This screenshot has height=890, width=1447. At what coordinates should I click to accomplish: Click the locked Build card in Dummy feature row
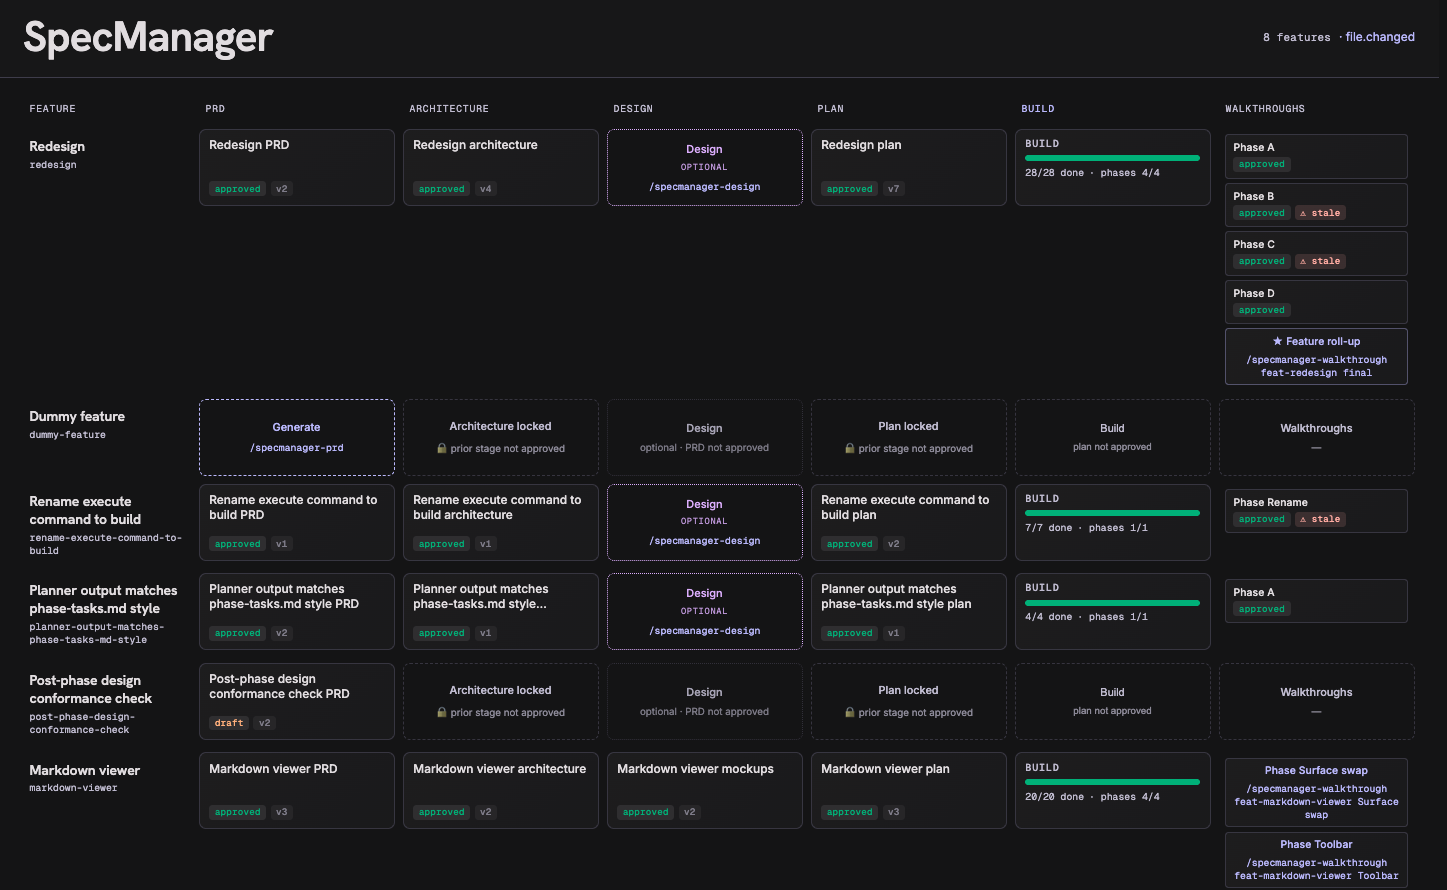pyautogui.click(x=1113, y=437)
